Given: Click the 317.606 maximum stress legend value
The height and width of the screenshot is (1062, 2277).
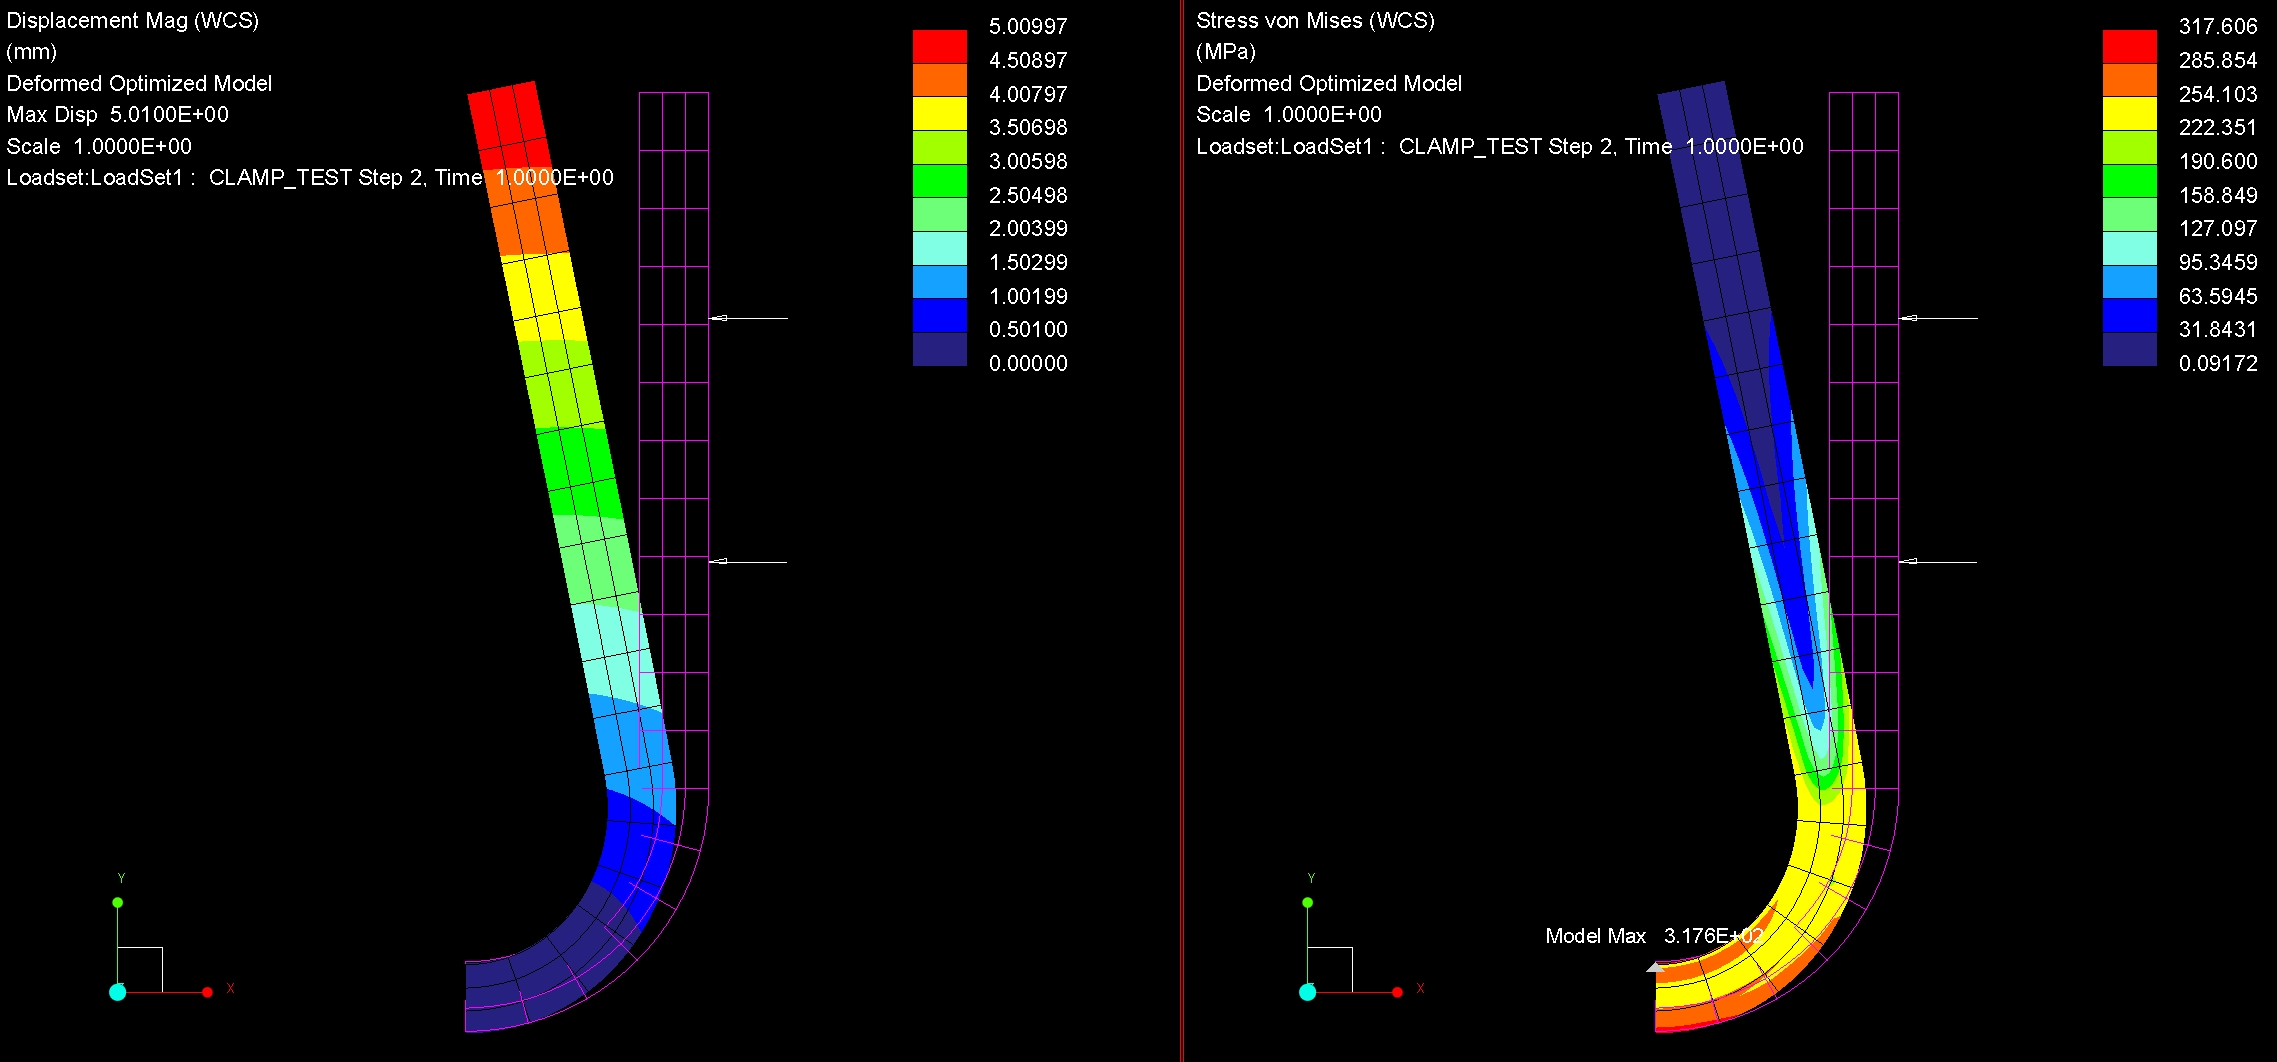Looking at the screenshot, I should (2217, 27).
